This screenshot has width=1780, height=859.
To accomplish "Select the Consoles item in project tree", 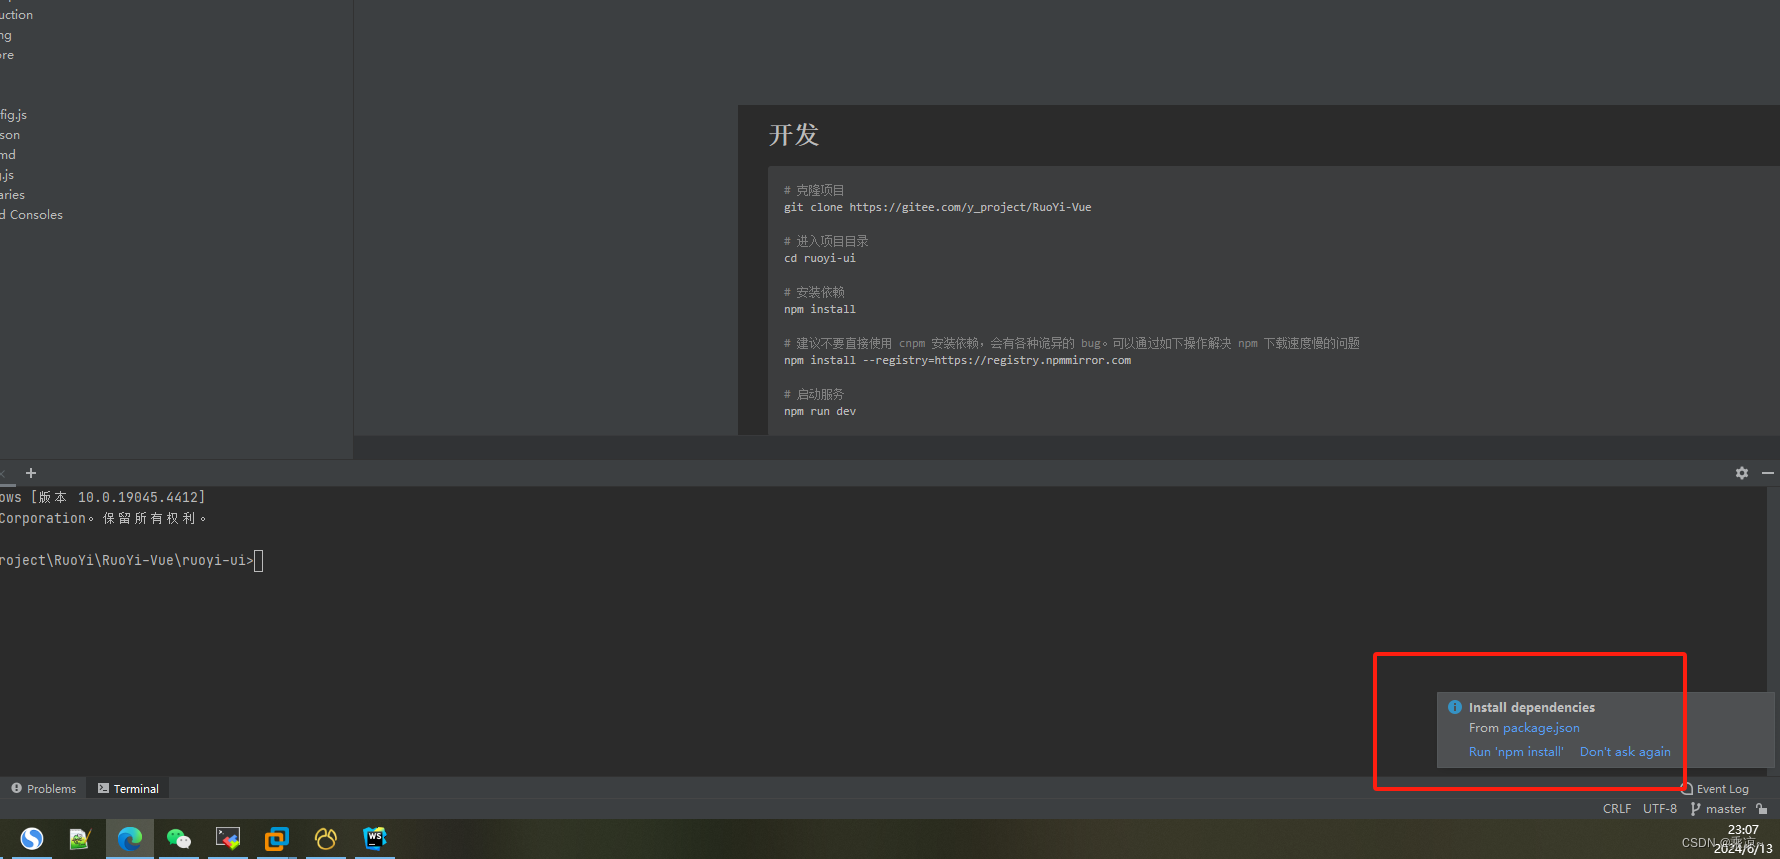I will (32, 215).
